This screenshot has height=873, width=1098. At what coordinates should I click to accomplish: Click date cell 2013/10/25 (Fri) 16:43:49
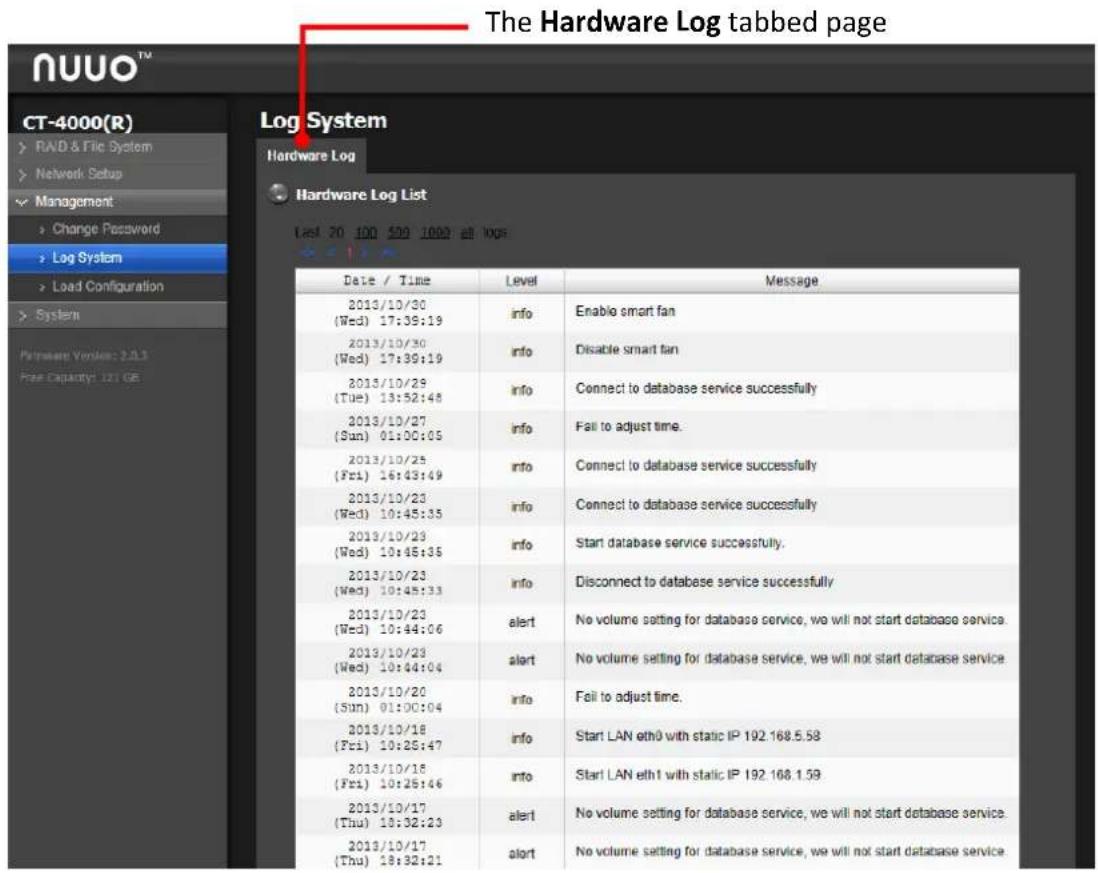387,468
